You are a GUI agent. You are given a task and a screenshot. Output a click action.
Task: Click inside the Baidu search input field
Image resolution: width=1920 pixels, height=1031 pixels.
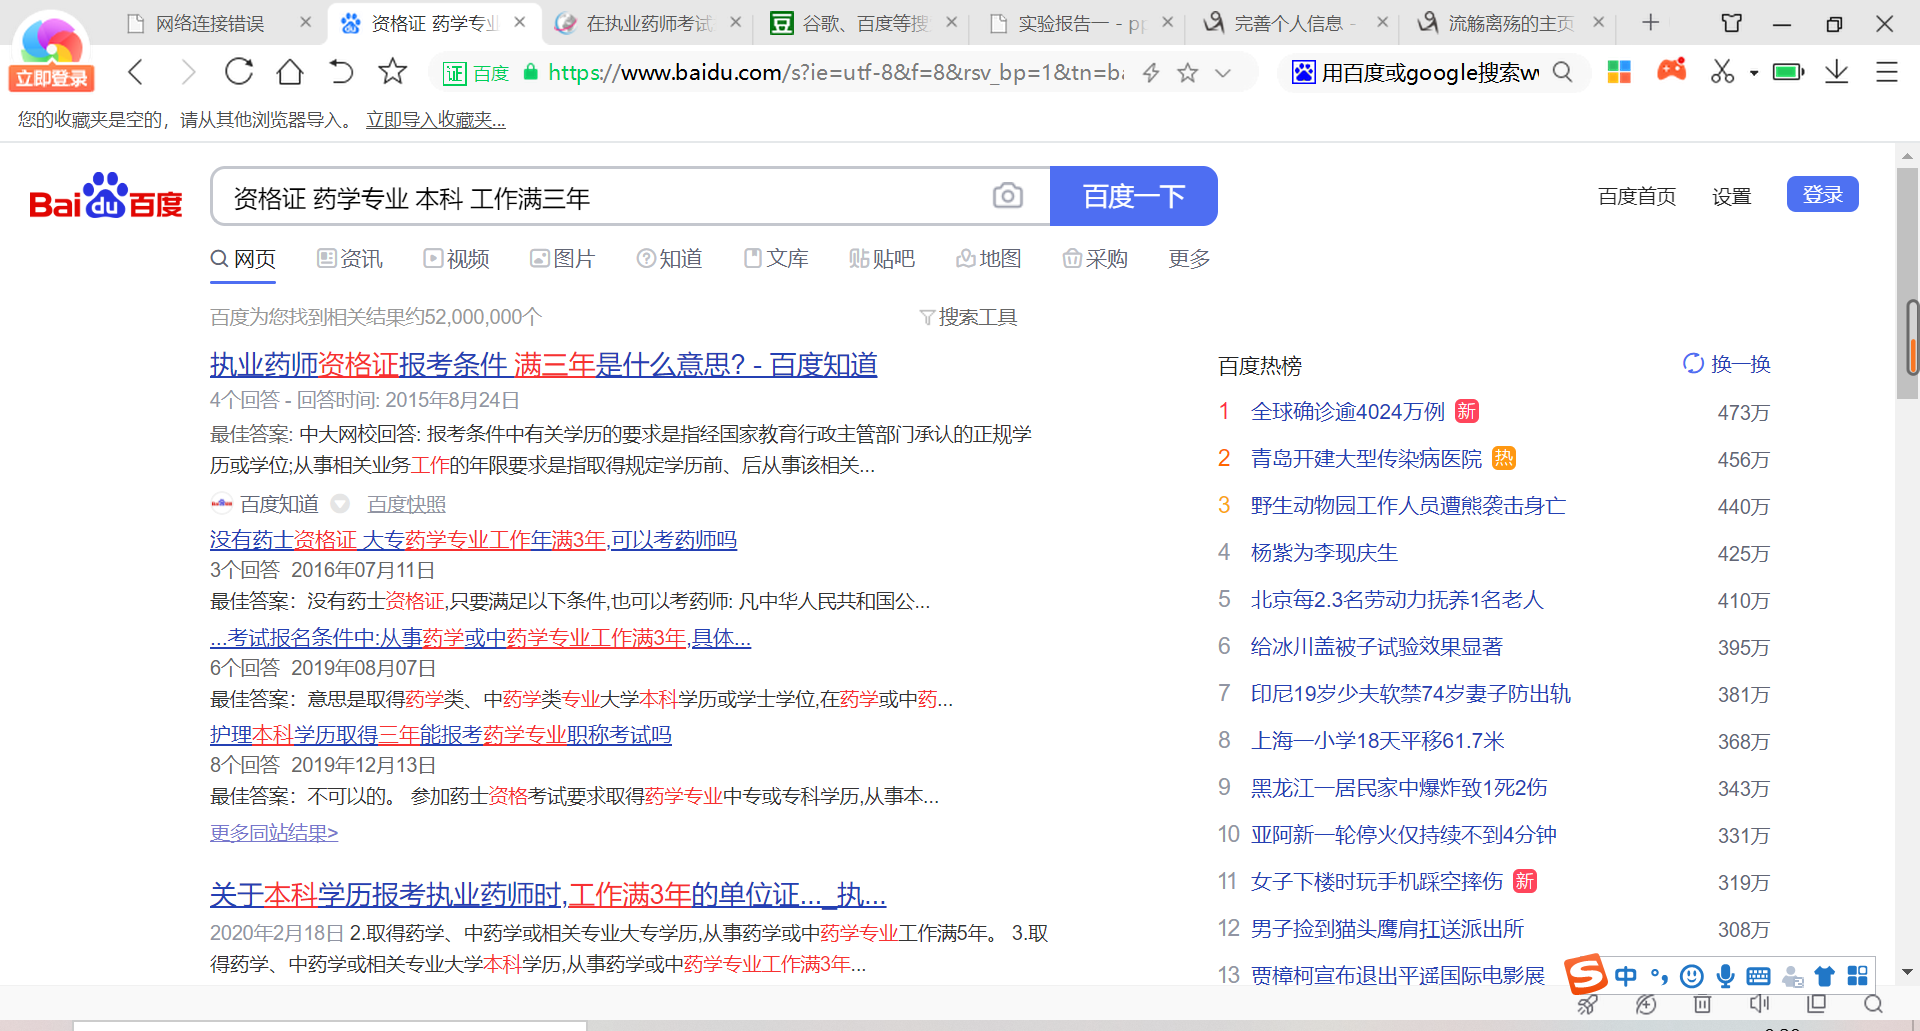(600, 197)
